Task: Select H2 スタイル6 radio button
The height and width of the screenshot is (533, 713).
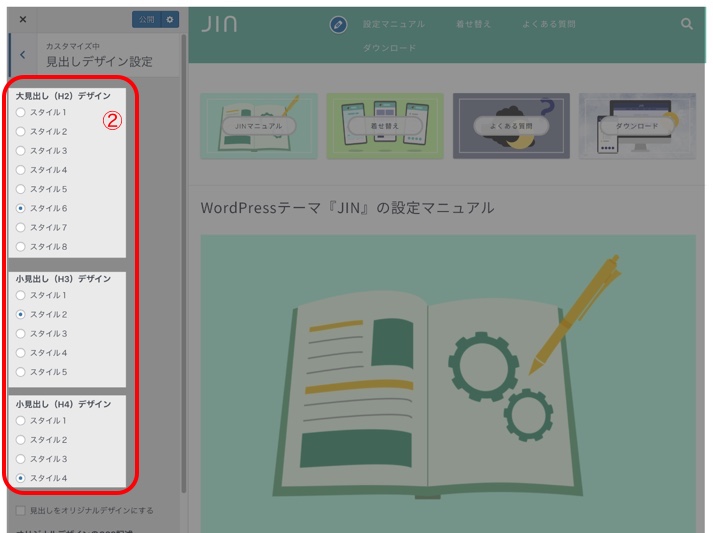Action: 20,208
